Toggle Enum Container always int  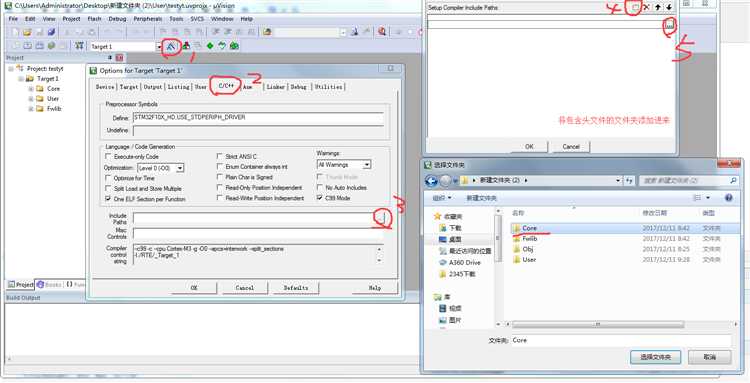pyautogui.click(x=220, y=167)
